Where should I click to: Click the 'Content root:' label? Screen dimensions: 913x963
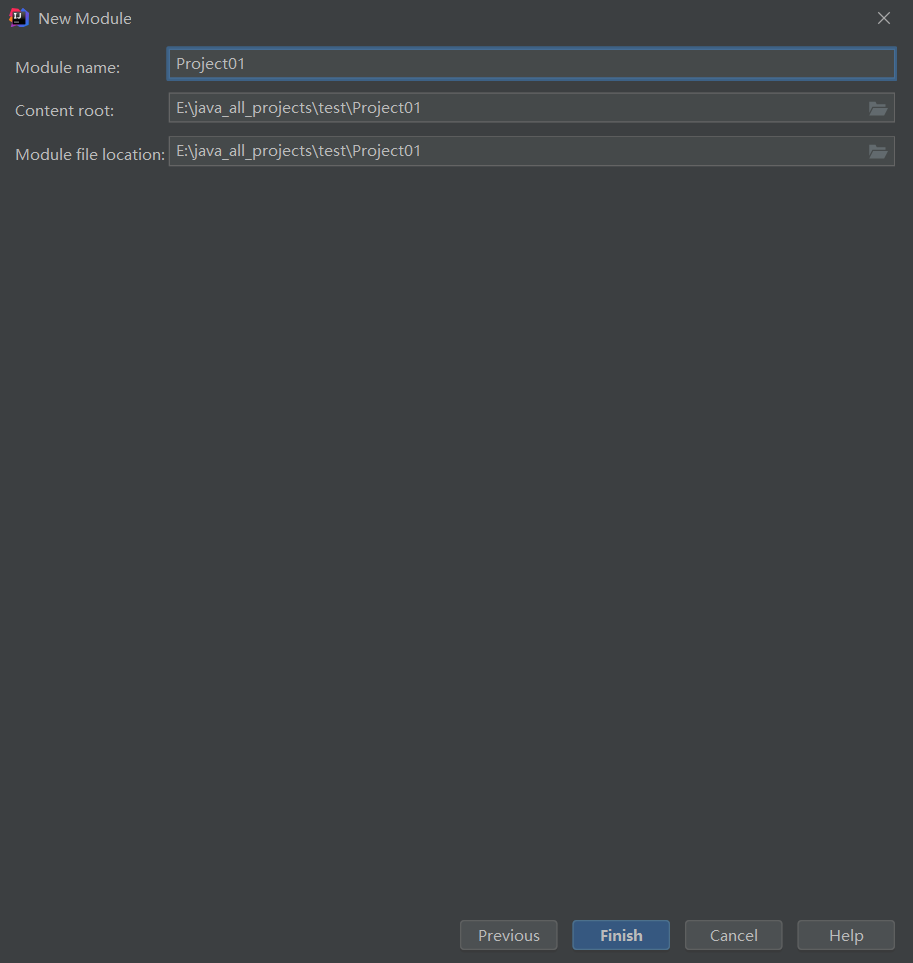pos(65,111)
